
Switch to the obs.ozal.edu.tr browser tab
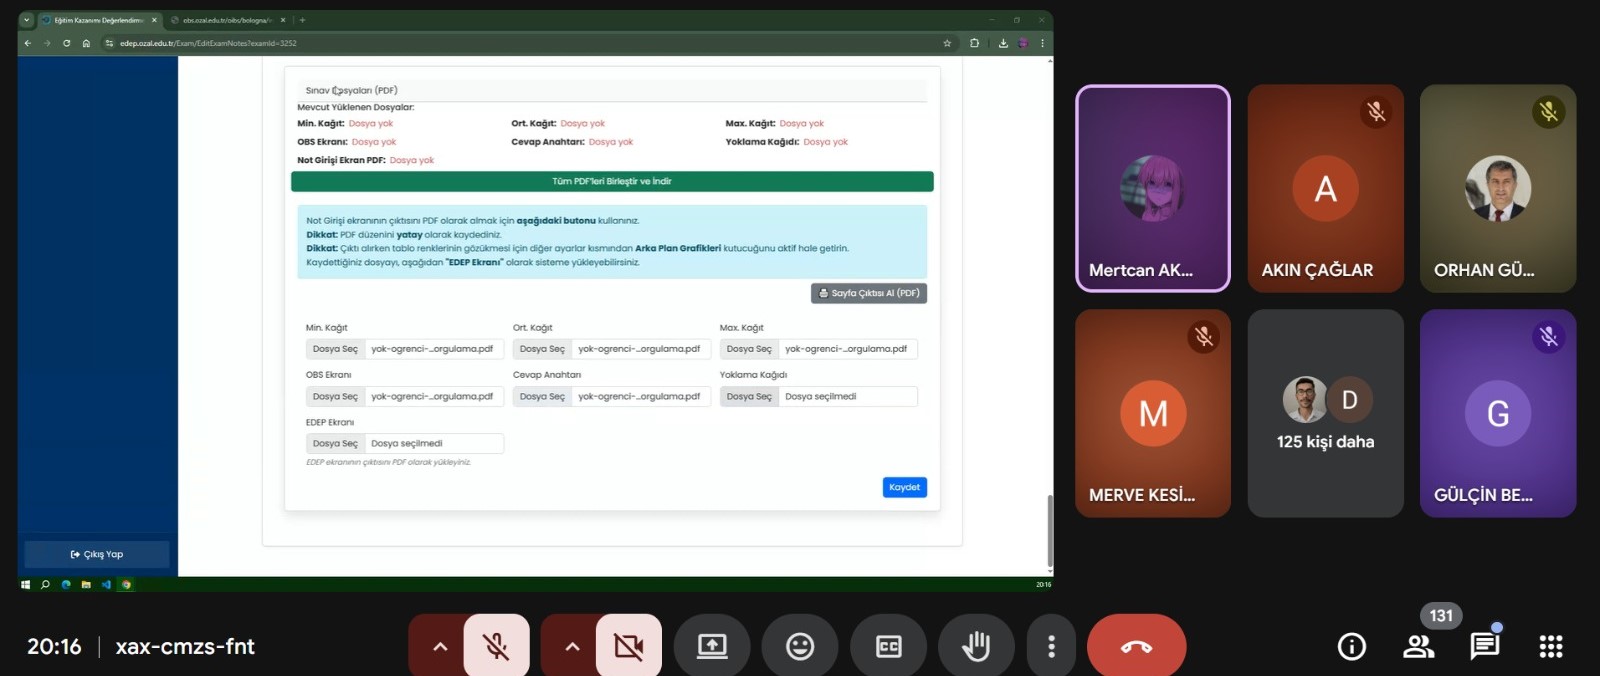click(226, 20)
